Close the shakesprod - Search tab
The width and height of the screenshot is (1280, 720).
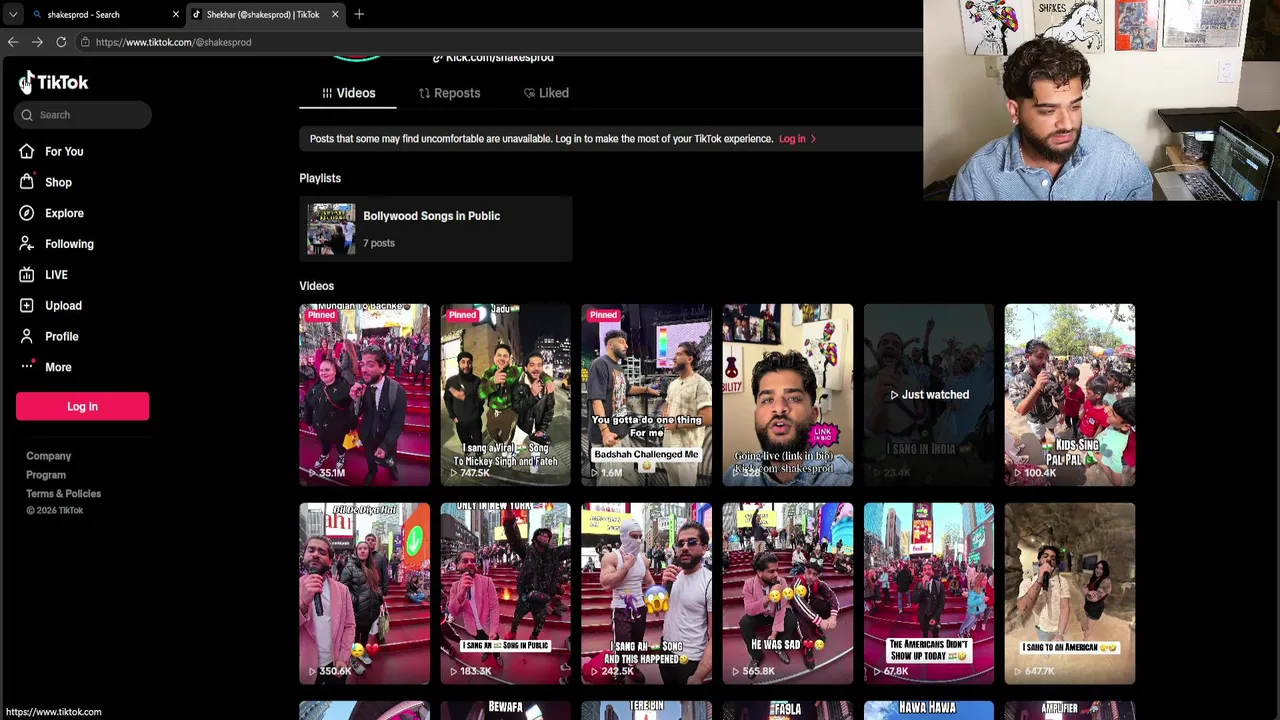pos(176,14)
